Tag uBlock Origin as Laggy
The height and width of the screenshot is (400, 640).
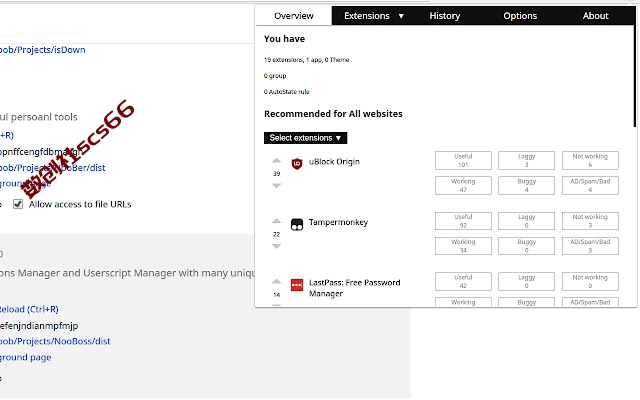(527, 160)
